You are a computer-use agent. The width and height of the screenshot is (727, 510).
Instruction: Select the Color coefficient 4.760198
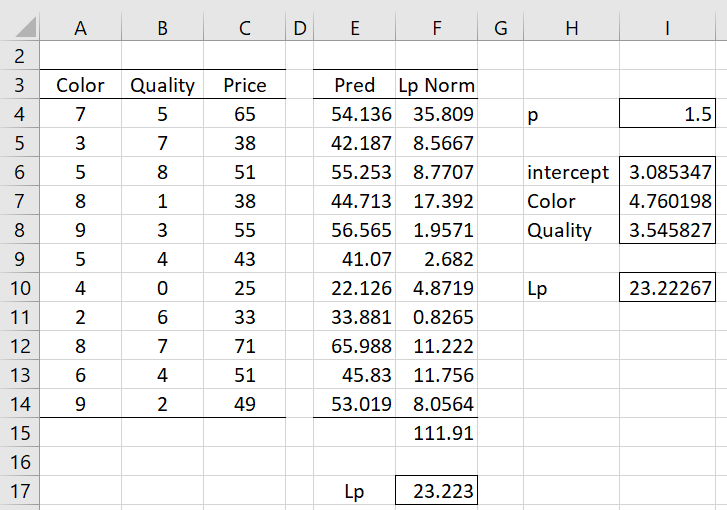click(667, 201)
